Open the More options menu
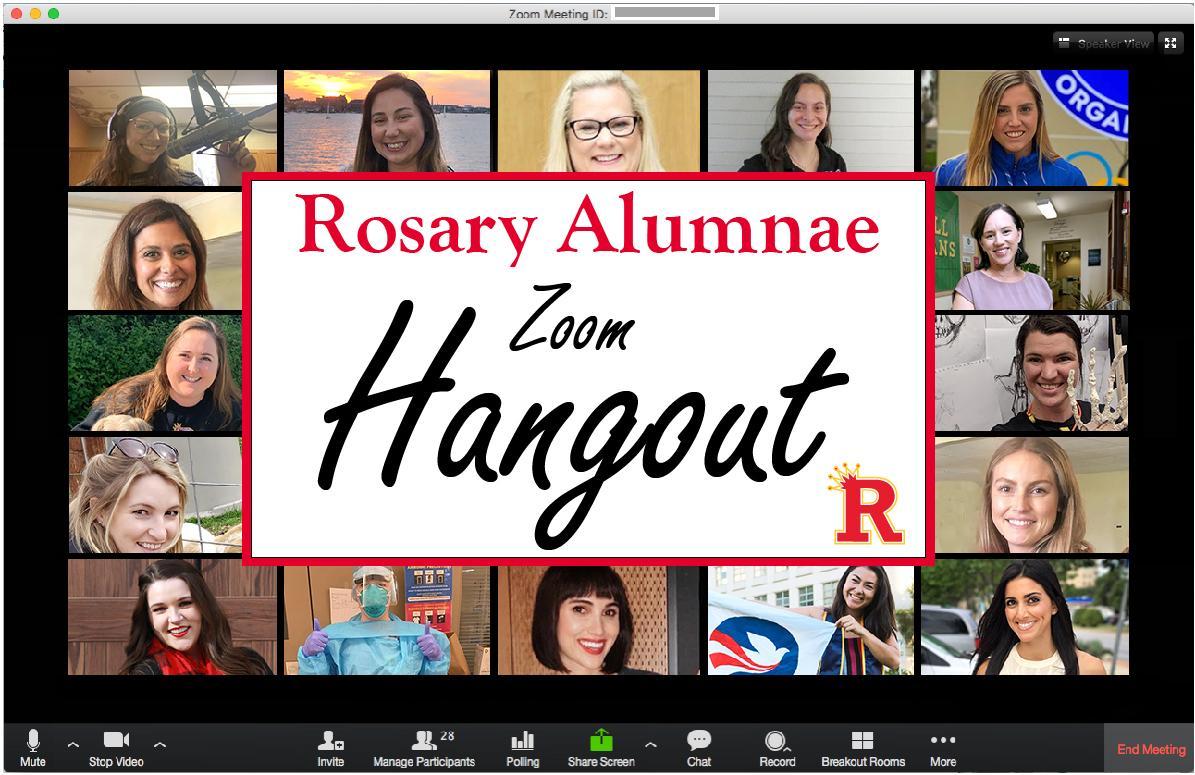 [x=943, y=748]
